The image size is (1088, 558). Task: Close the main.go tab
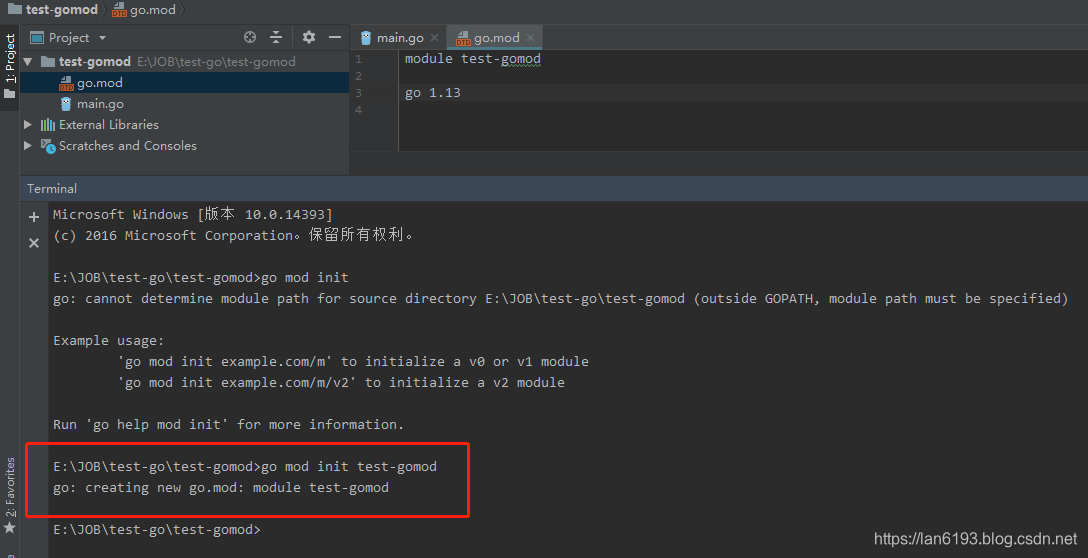coord(434,37)
